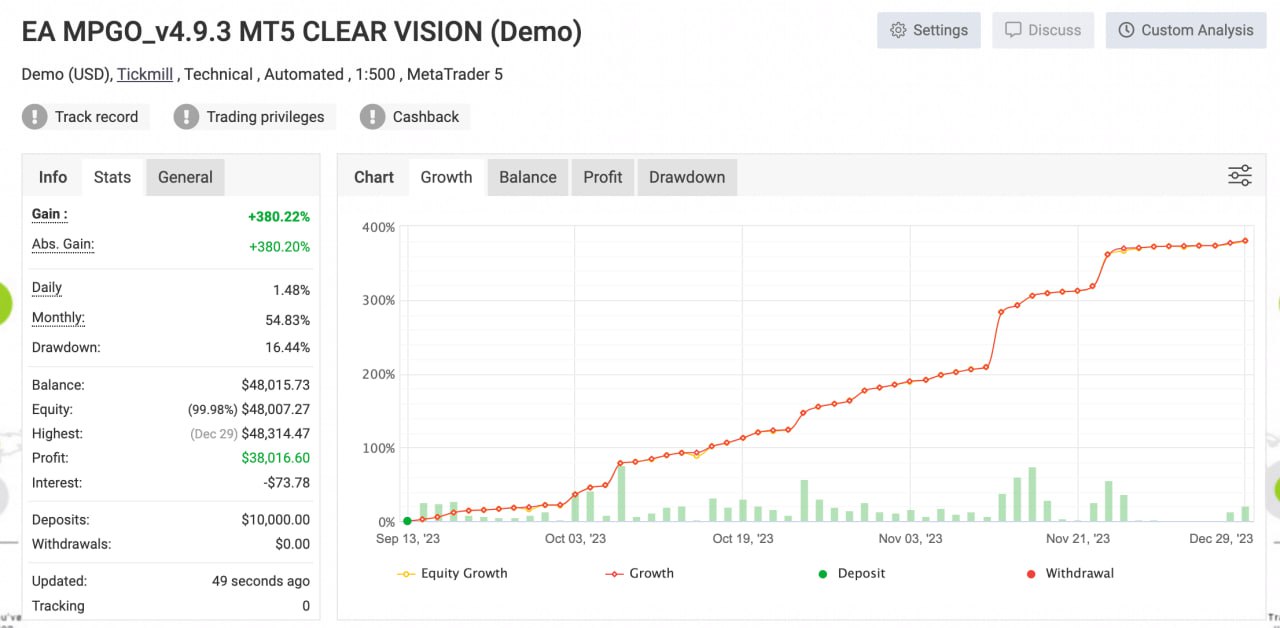
Task: Click the speech bubble Discuss icon
Action: pyautogui.click(x=1013, y=30)
